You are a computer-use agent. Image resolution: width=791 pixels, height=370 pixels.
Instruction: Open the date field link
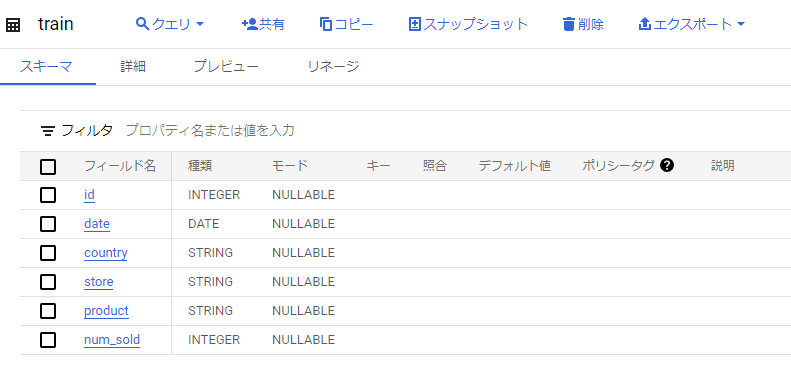(97, 224)
